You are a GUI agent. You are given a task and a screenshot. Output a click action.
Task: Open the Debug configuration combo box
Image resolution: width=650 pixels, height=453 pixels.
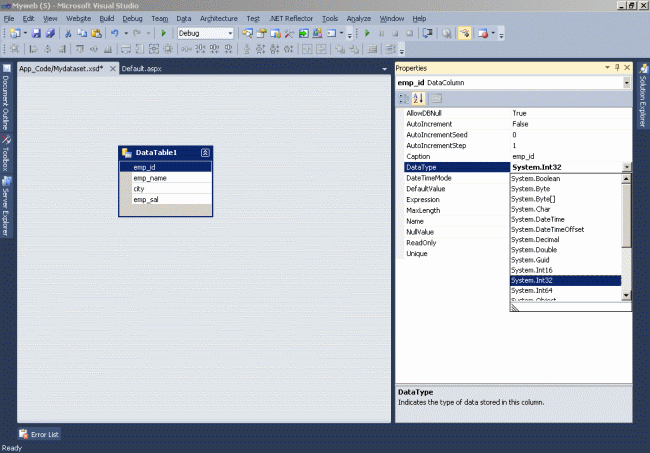(x=206, y=33)
